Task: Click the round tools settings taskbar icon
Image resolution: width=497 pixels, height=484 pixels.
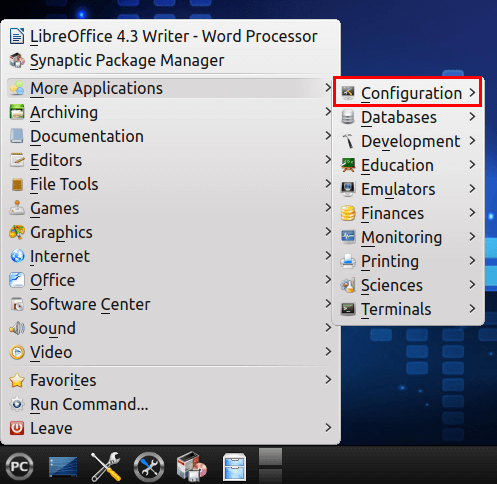Action: [149, 467]
